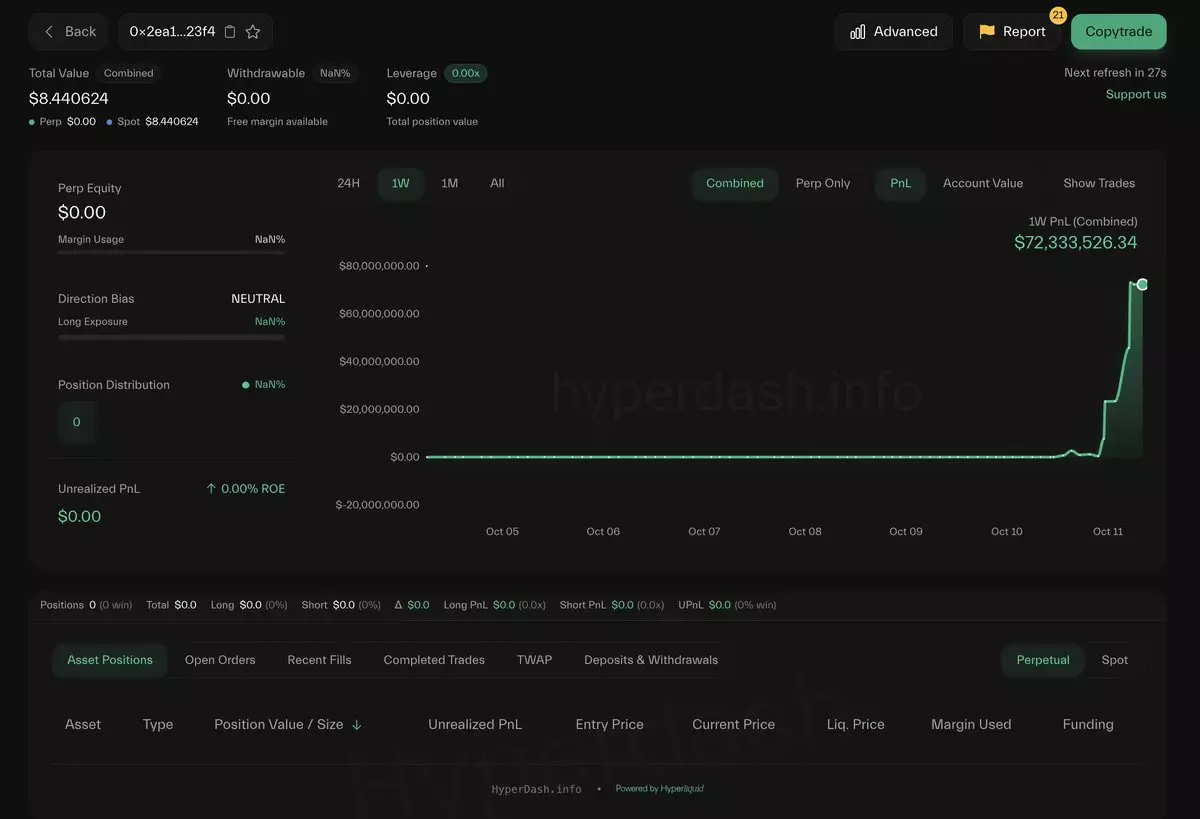Viewport: 1200px width, 819px height.
Task: Toggle chart to Account Value view
Action: (982, 183)
